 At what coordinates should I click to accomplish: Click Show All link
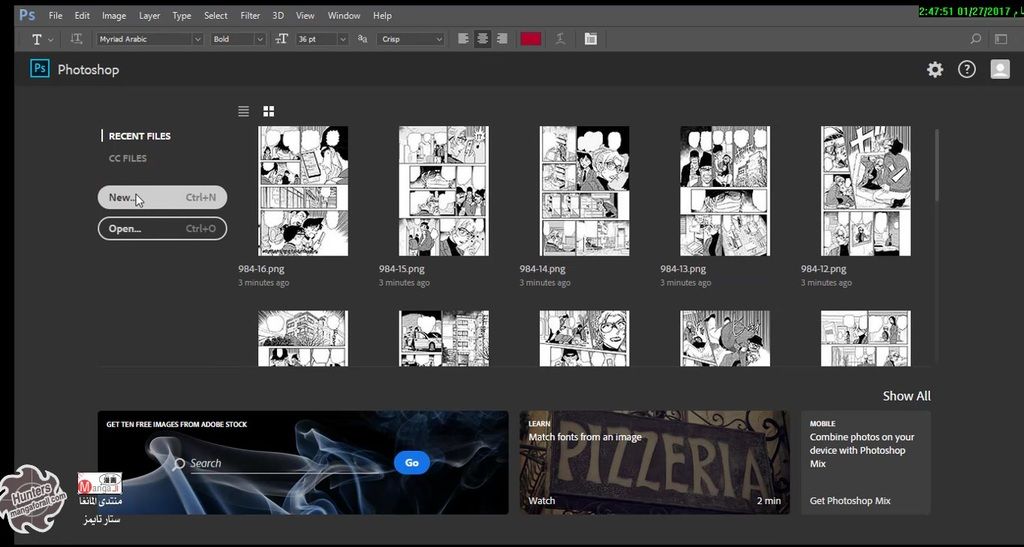click(906, 396)
